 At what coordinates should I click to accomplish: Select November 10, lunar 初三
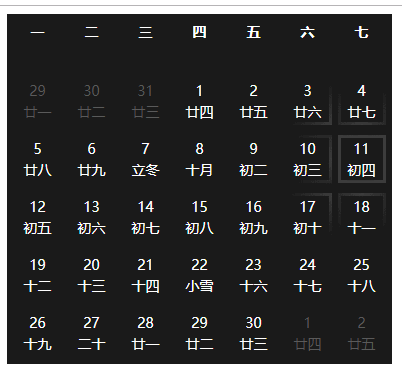[x=307, y=159]
